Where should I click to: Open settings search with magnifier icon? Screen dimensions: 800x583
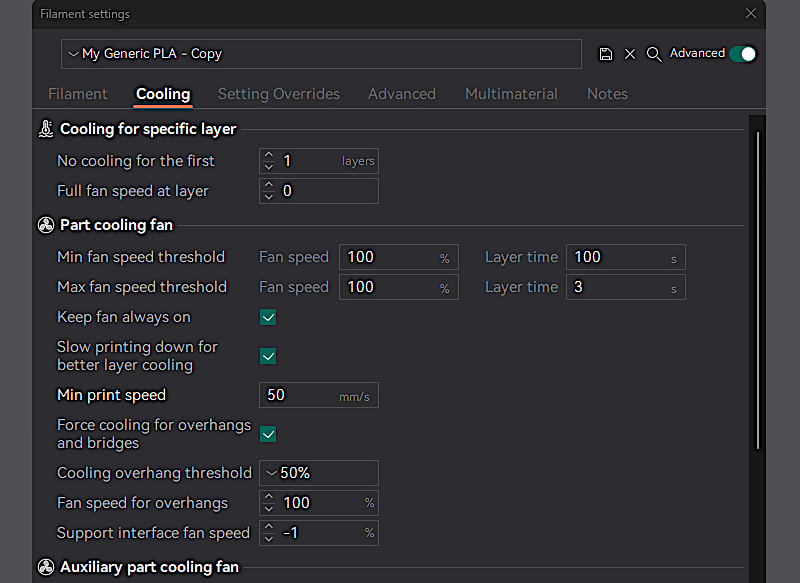[654, 54]
